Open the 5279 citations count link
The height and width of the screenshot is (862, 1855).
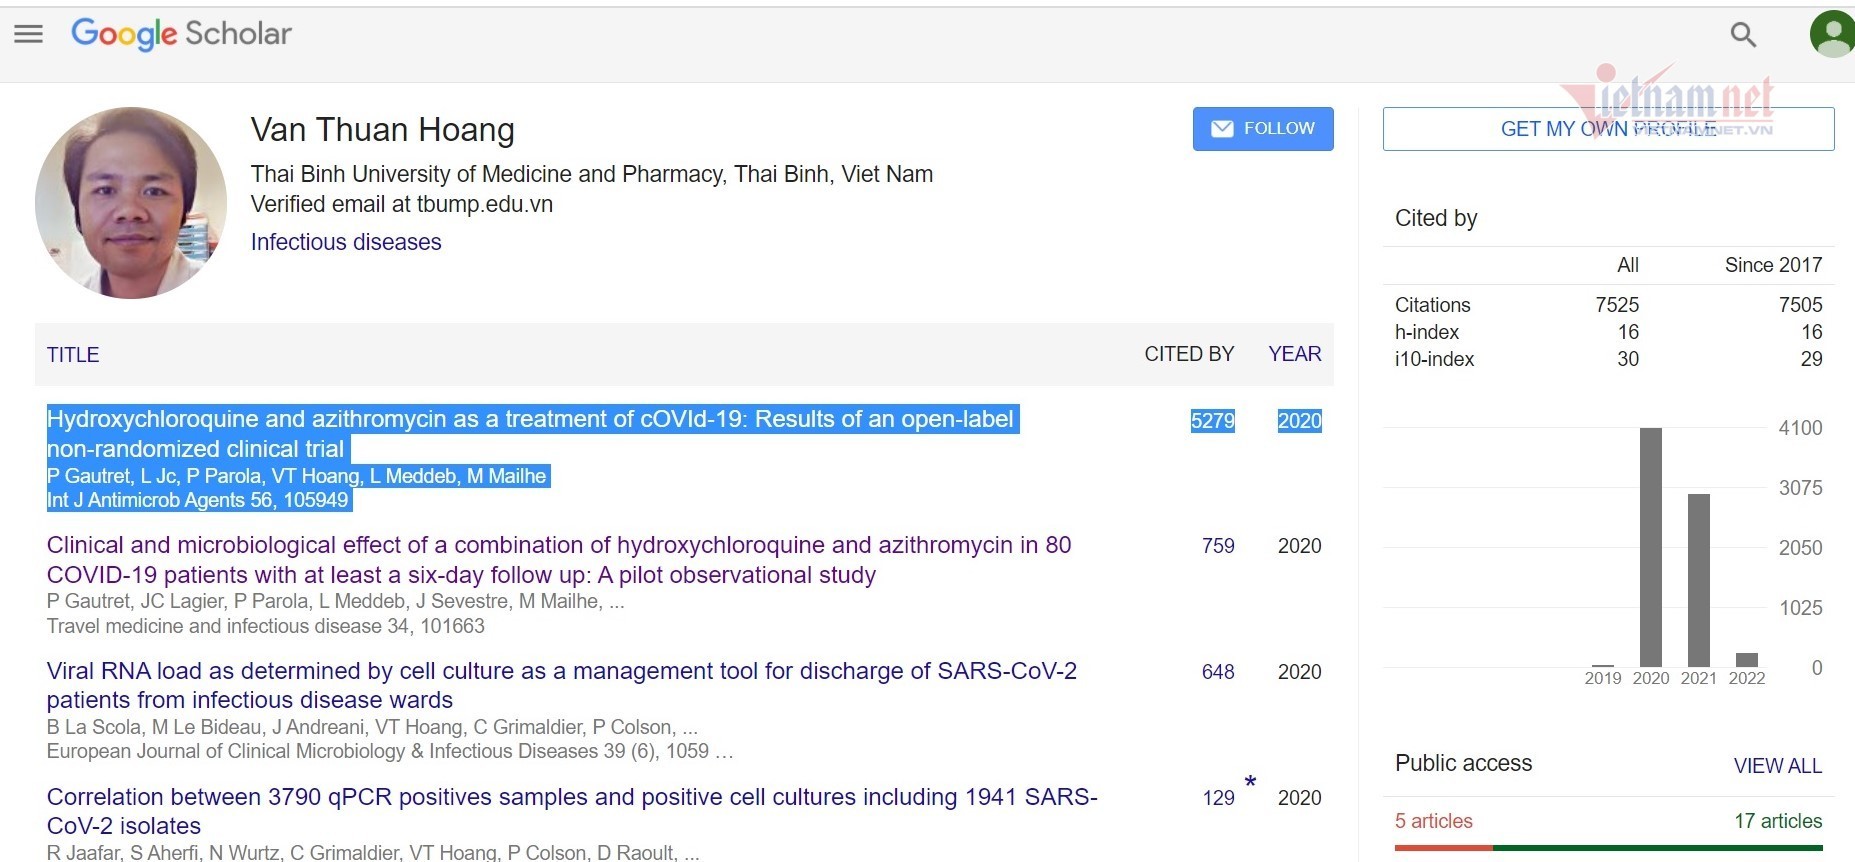(1212, 421)
